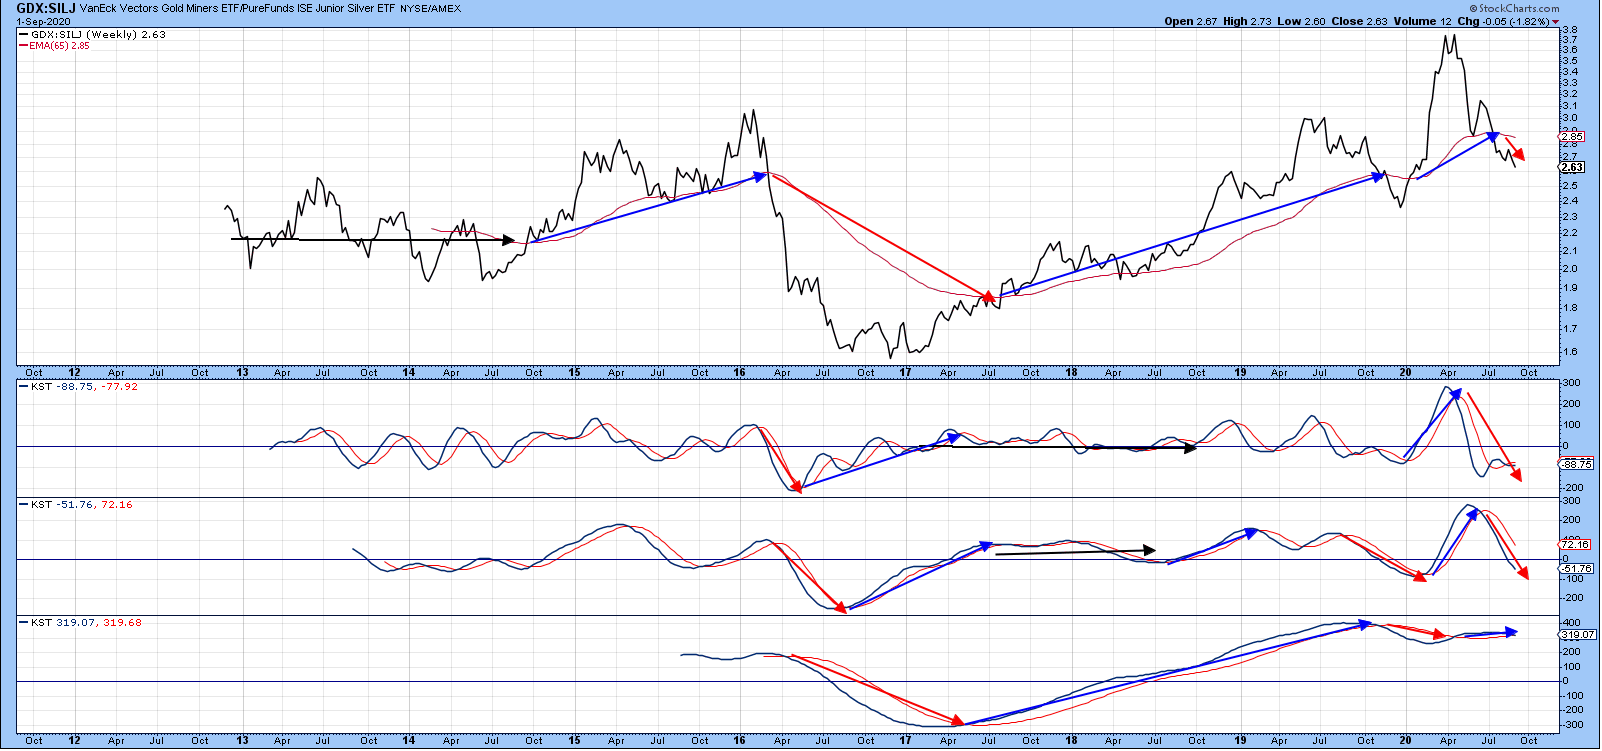
Task: Click the Close 2.63 header value
Action: click(1360, 21)
